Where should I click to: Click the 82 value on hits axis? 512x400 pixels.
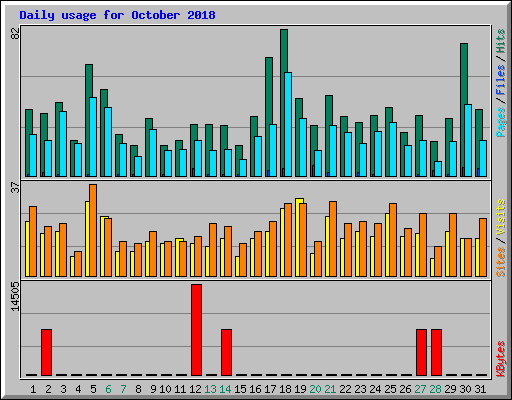[15, 33]
